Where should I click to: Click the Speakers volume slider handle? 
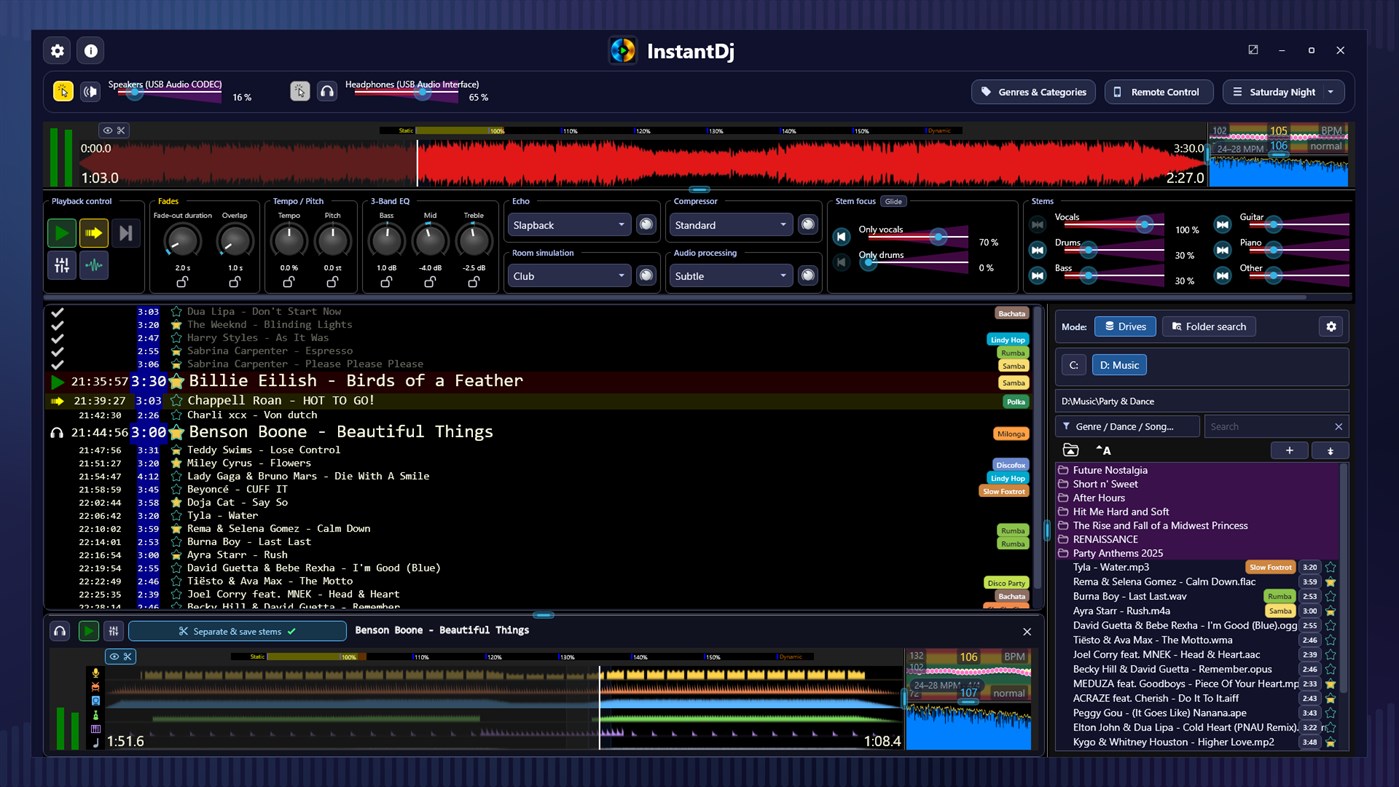click(136, 93)
